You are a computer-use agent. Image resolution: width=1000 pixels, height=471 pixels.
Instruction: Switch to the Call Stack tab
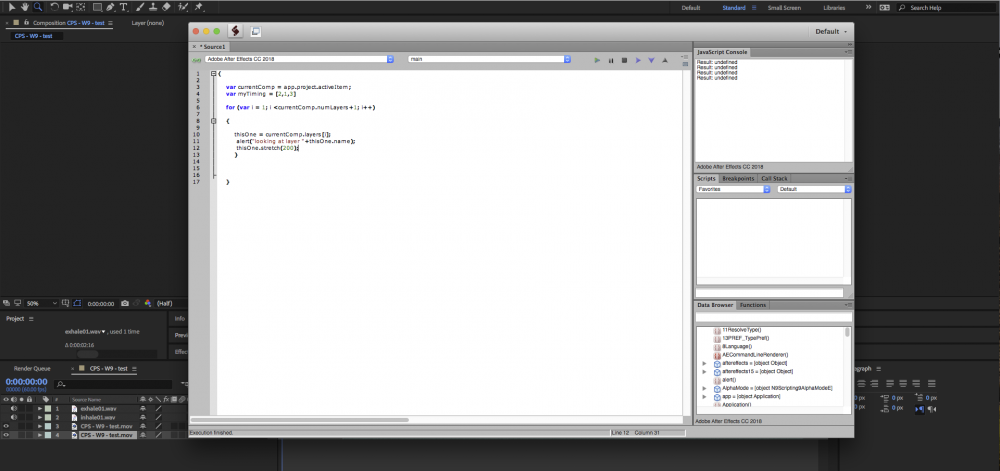774,178
